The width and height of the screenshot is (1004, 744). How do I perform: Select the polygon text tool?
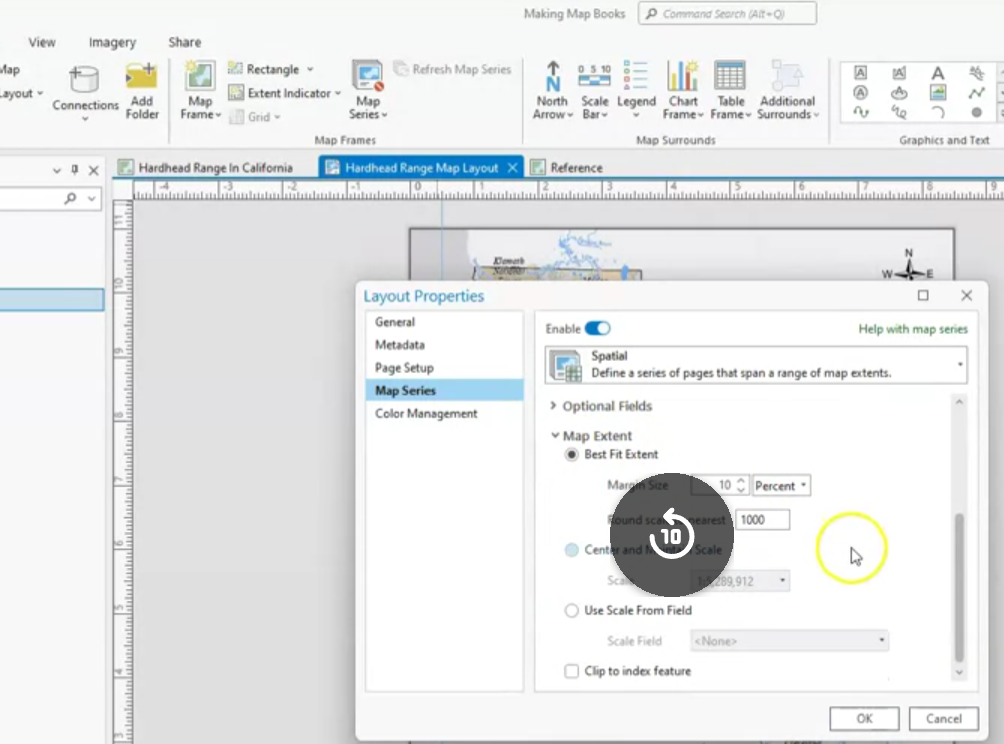pyautogui.click(x=899, y=72)
